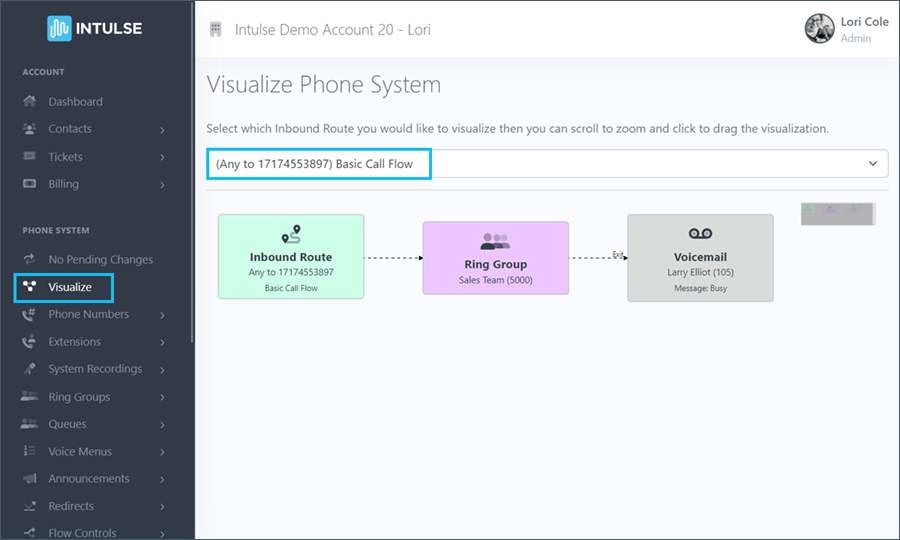Click the flow minimap thumbnail

(838, 214)
